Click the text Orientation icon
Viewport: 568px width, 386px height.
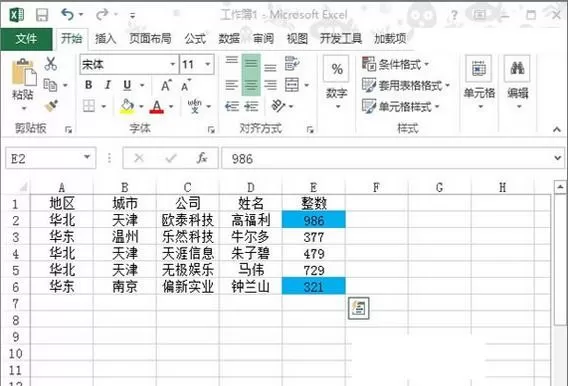(x=279, y=106)
